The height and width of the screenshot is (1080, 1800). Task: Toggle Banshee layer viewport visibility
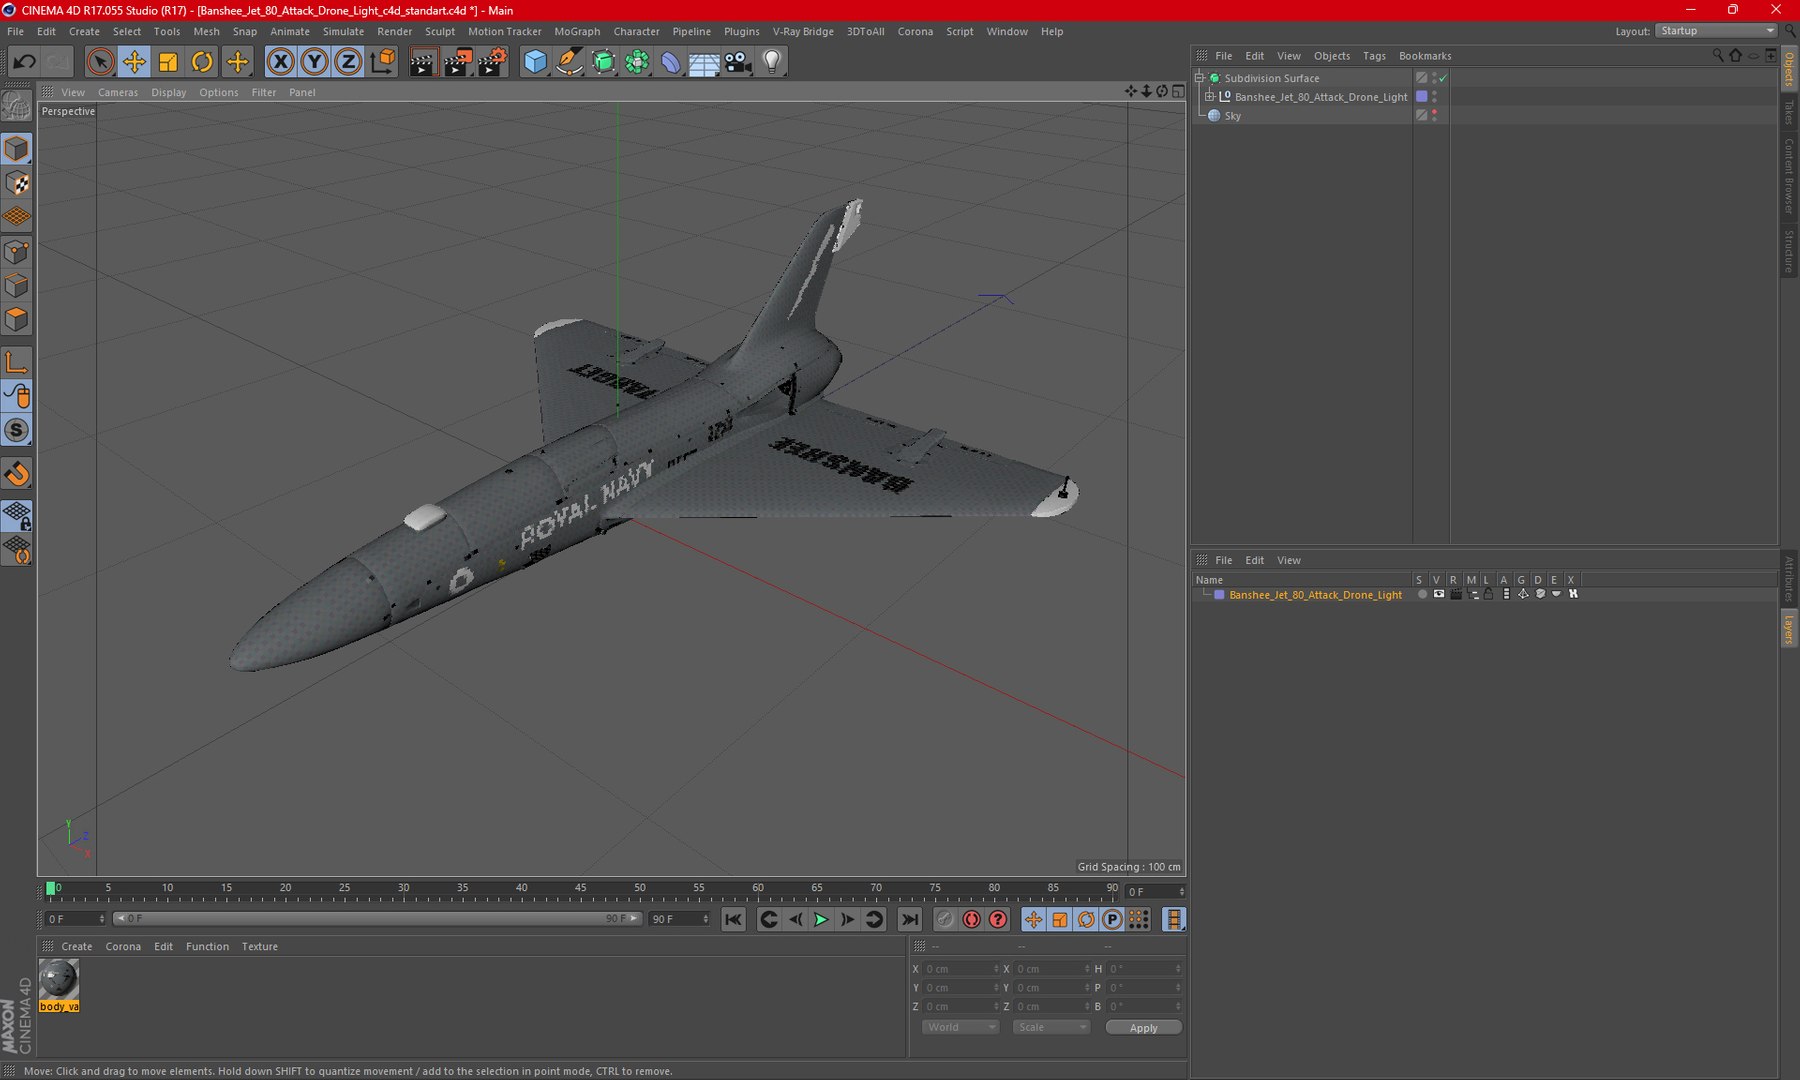pyautogui.click(x=1439, y=595)
